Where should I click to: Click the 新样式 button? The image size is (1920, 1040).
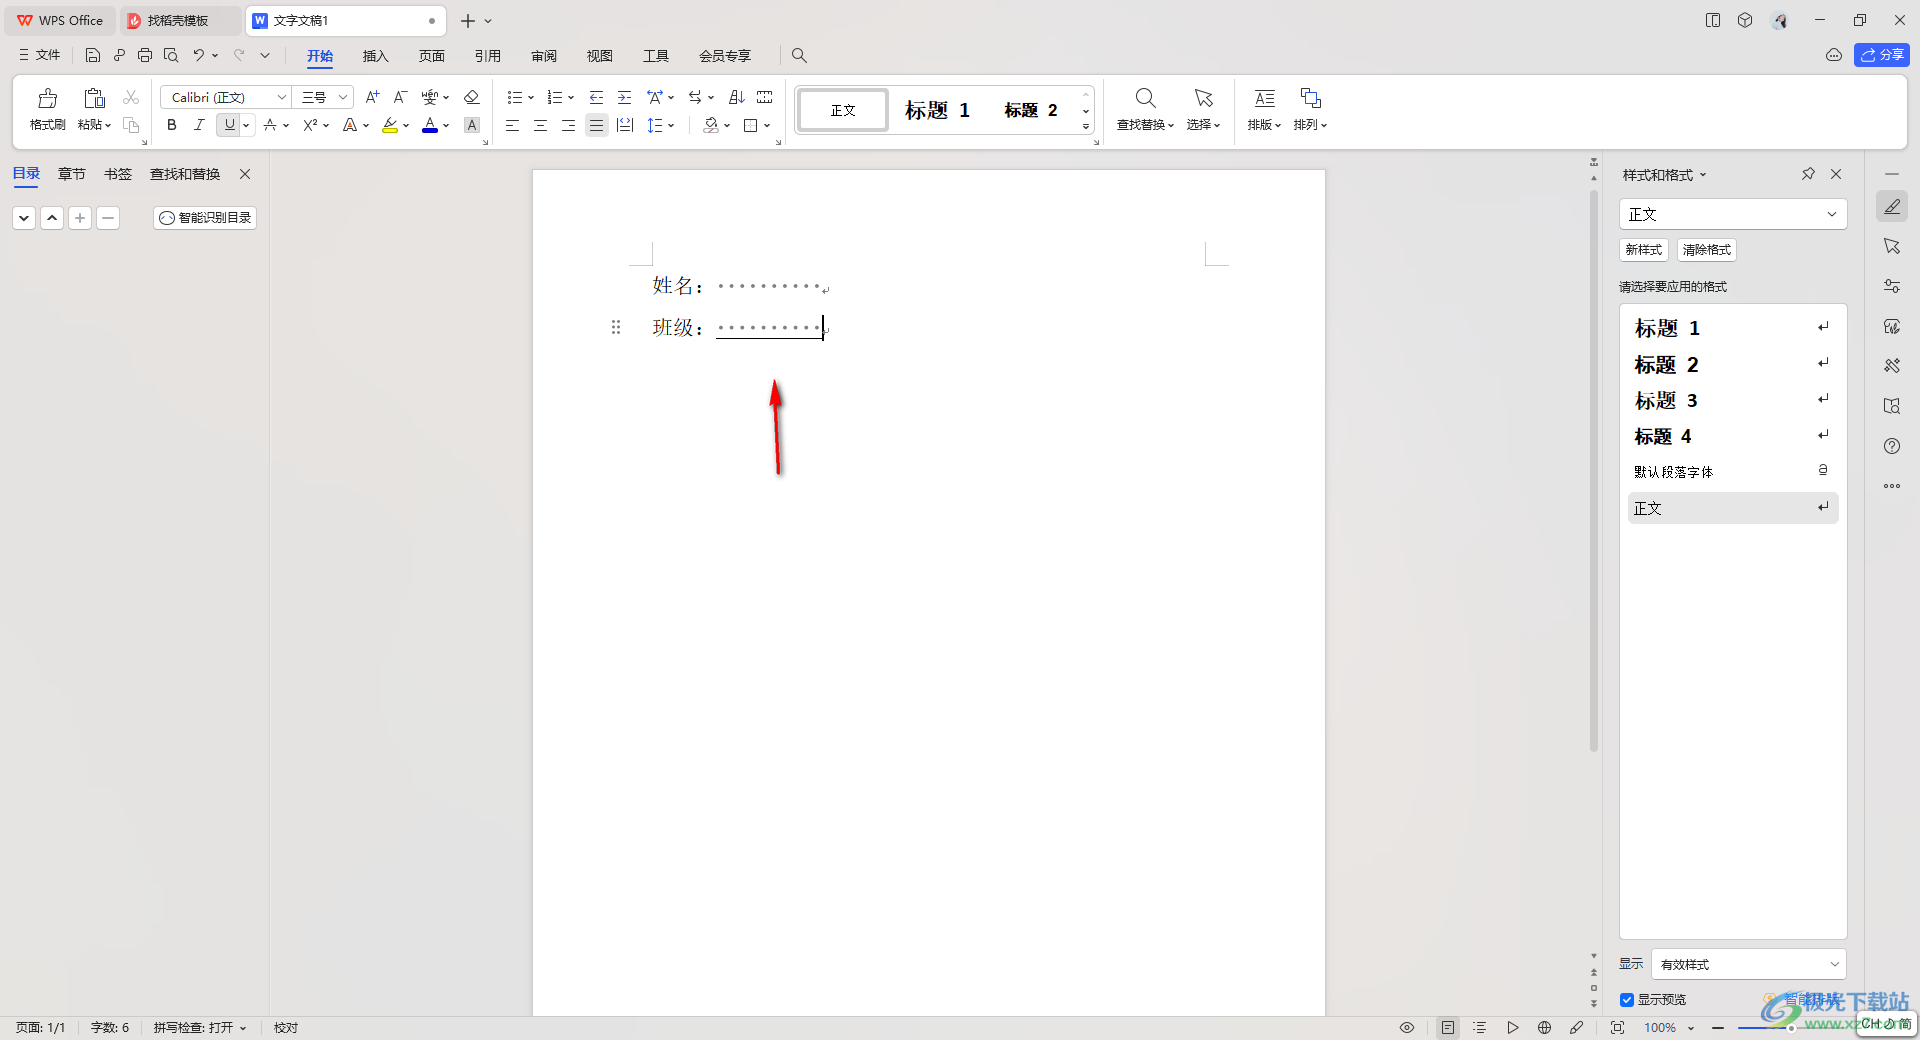tap(1643, 250)
